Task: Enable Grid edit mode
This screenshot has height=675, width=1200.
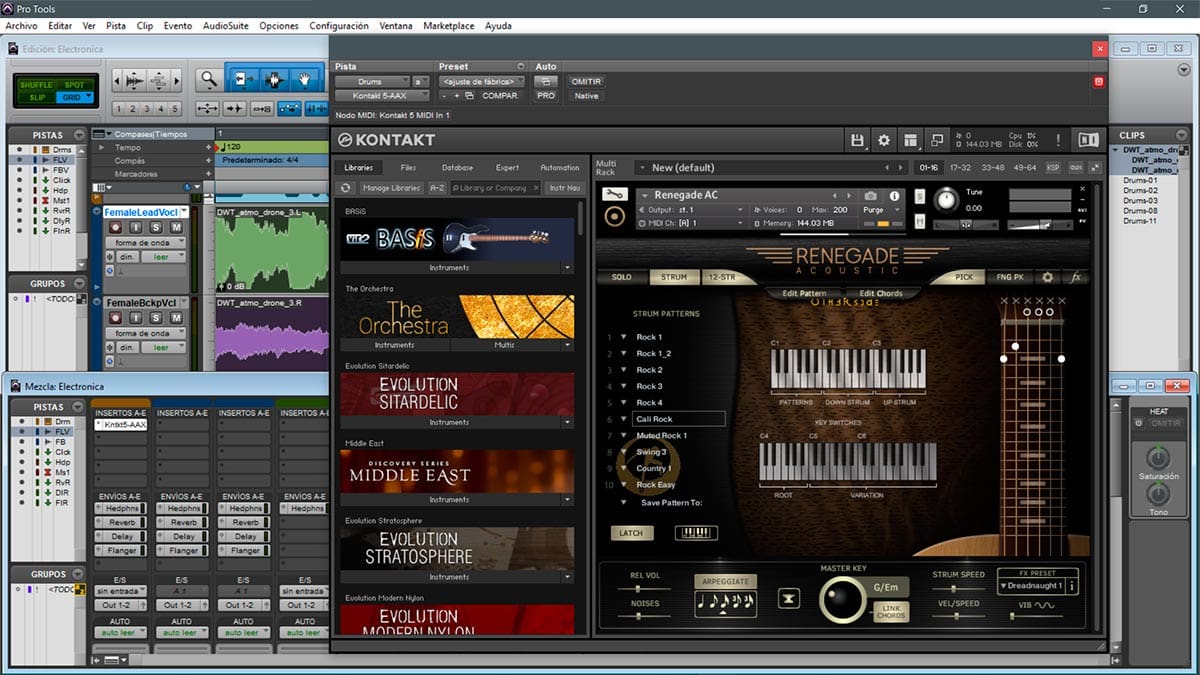Action: tap(74, 97)
